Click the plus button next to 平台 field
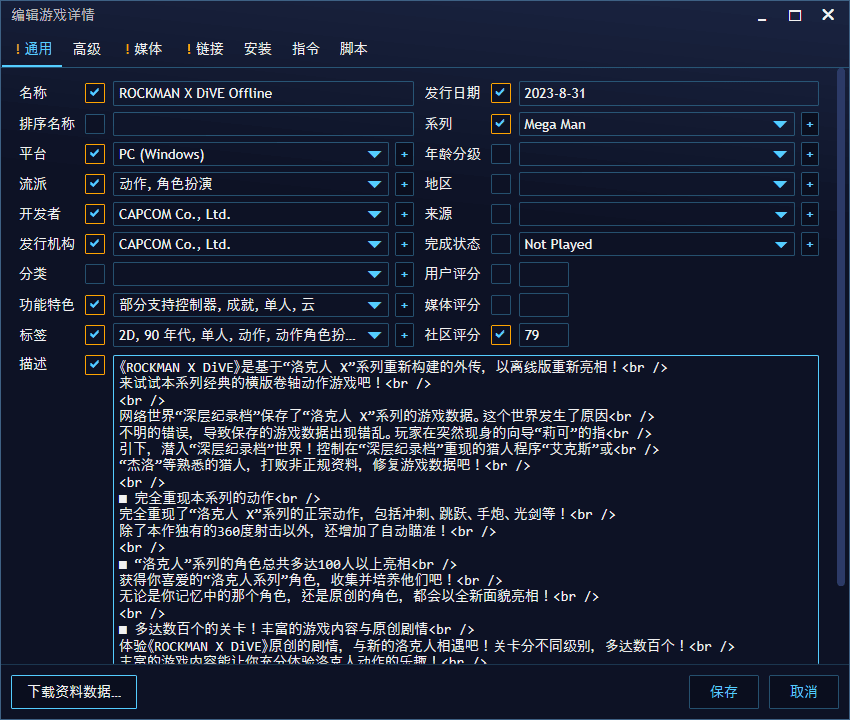This screenshot has height=720, width=850. (x=404, y=154)
